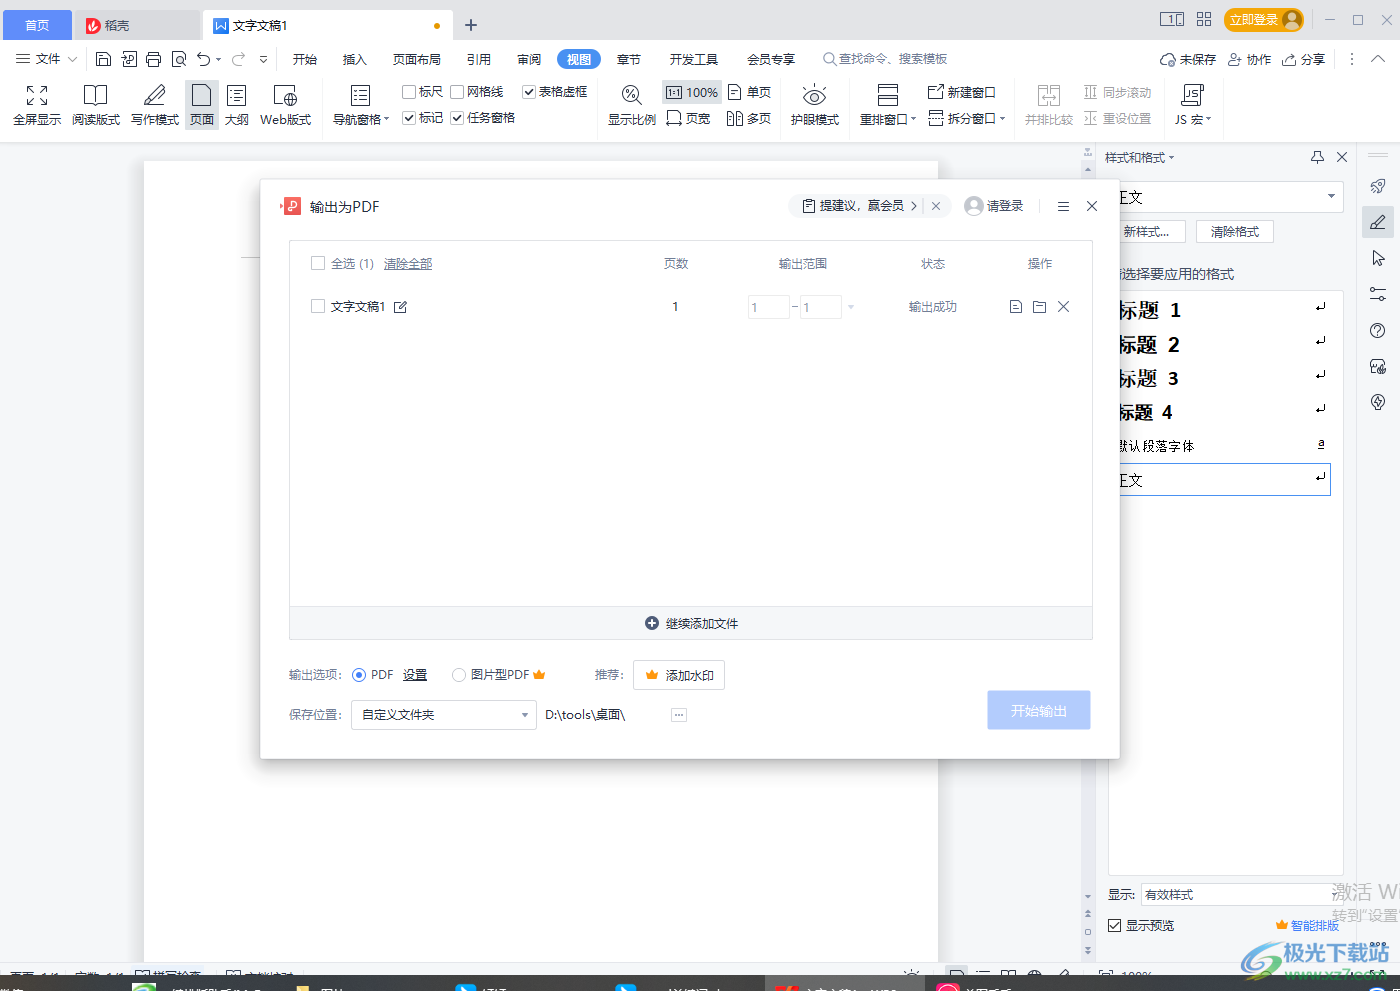Click the help question-mark sidebar icon
1400x991 pixels.
coord(1378,331)
